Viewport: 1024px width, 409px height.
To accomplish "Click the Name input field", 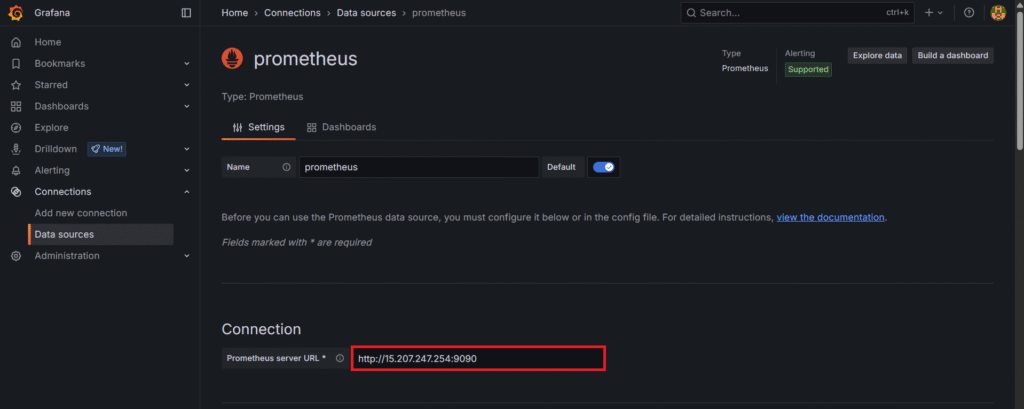I will coord(419,167).
